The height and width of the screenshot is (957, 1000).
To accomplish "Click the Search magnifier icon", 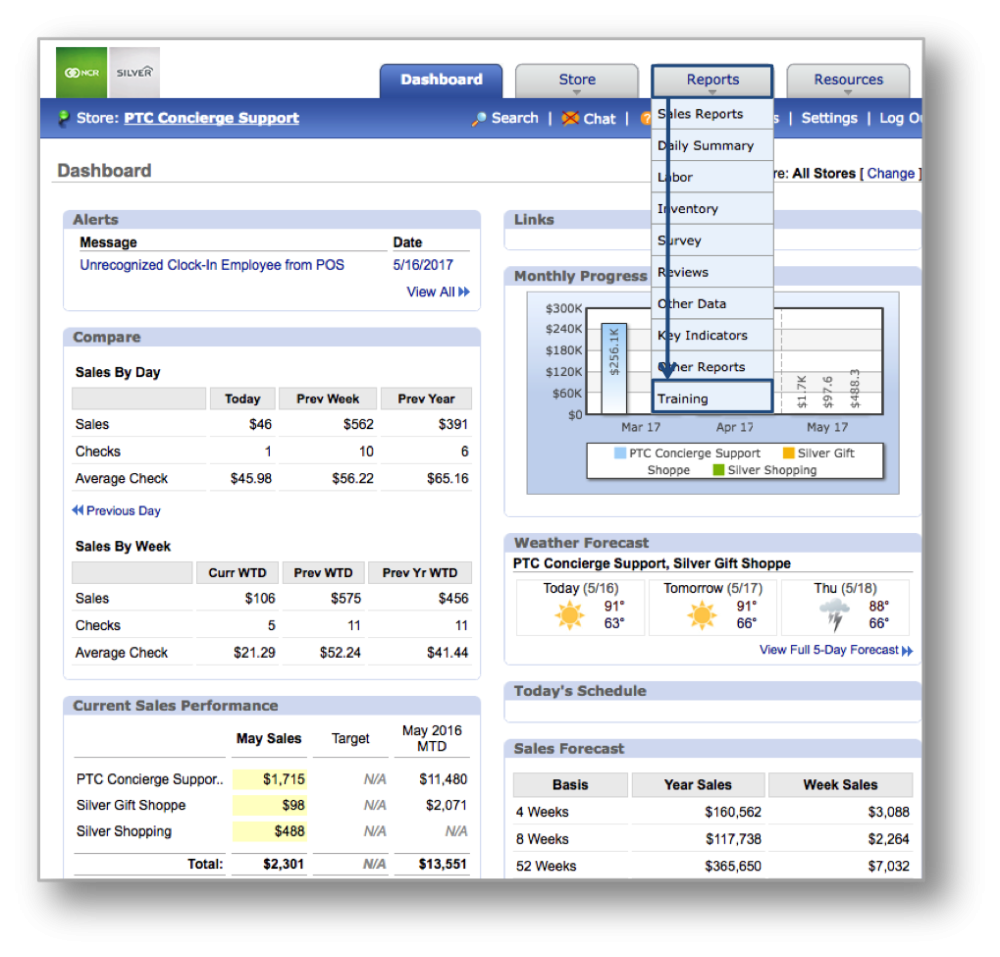I will pyautogui.click(x=479, y=119).
